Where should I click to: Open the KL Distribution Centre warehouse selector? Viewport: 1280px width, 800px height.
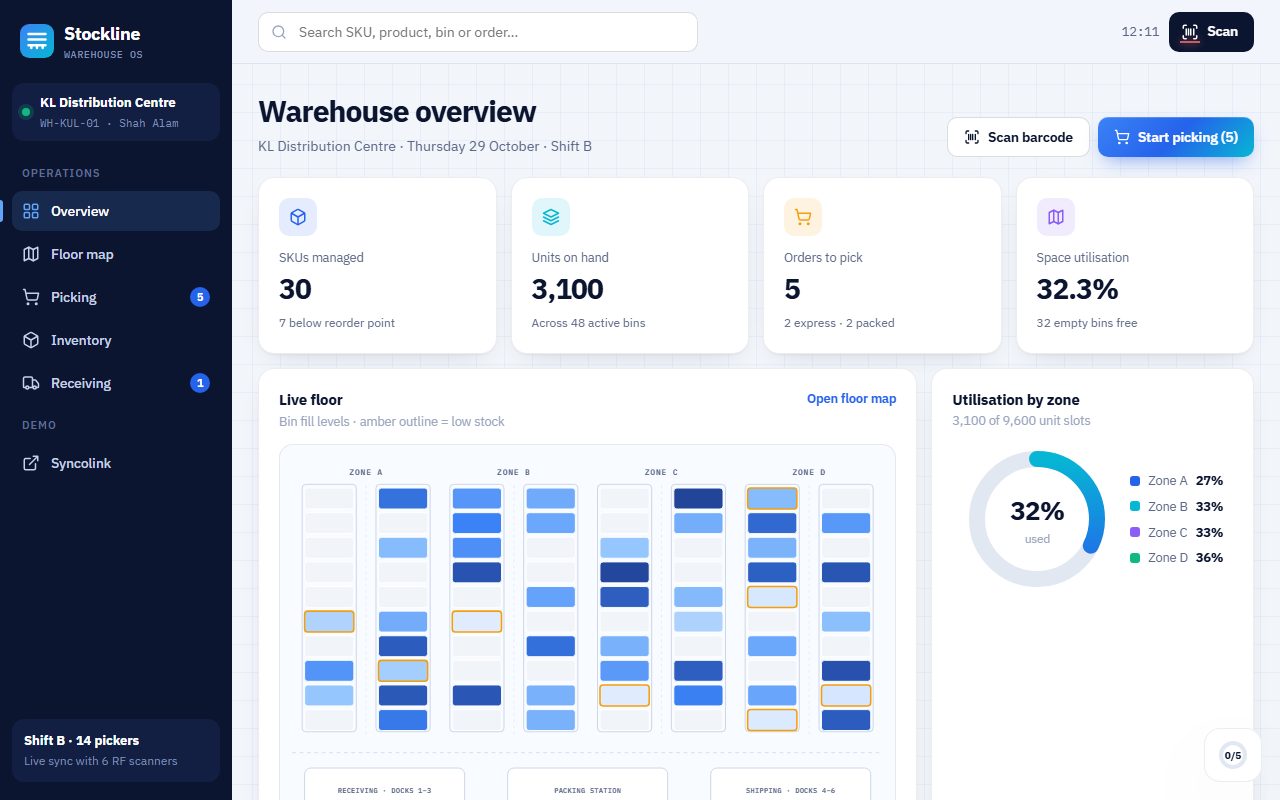(x=116, y=112)
